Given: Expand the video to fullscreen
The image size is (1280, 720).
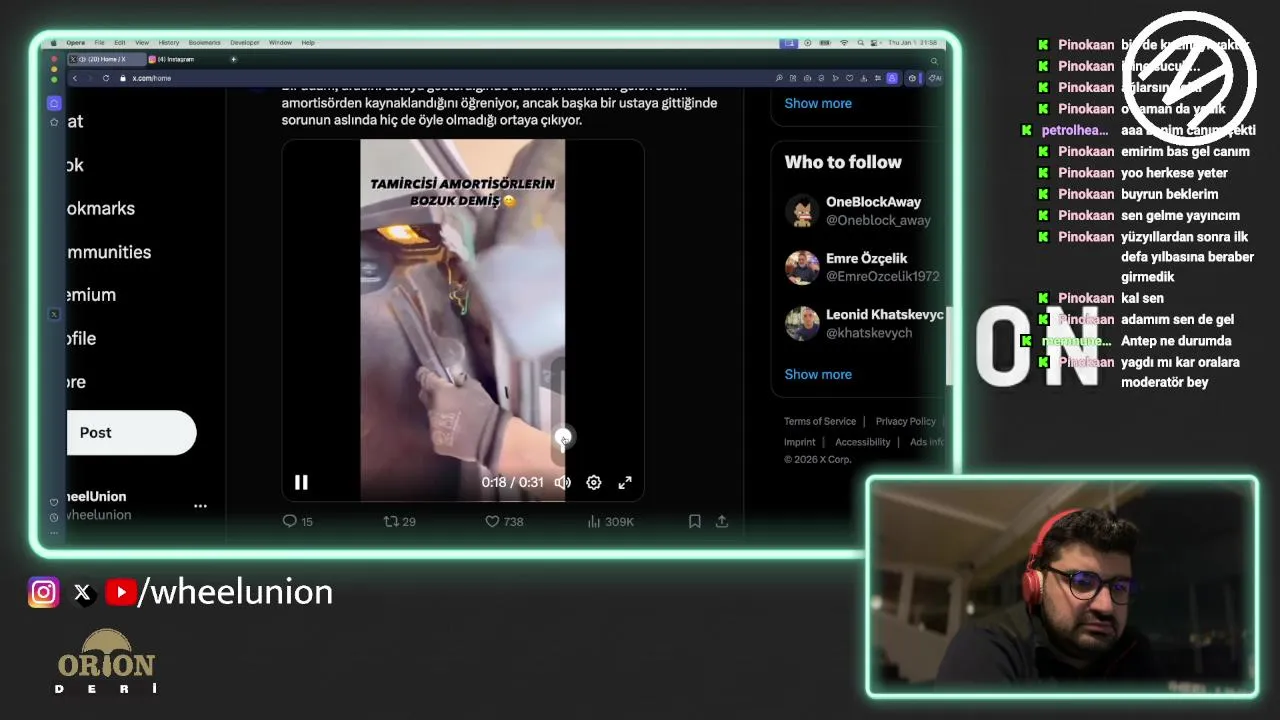Looking at the screenshot, I should 625,482.
